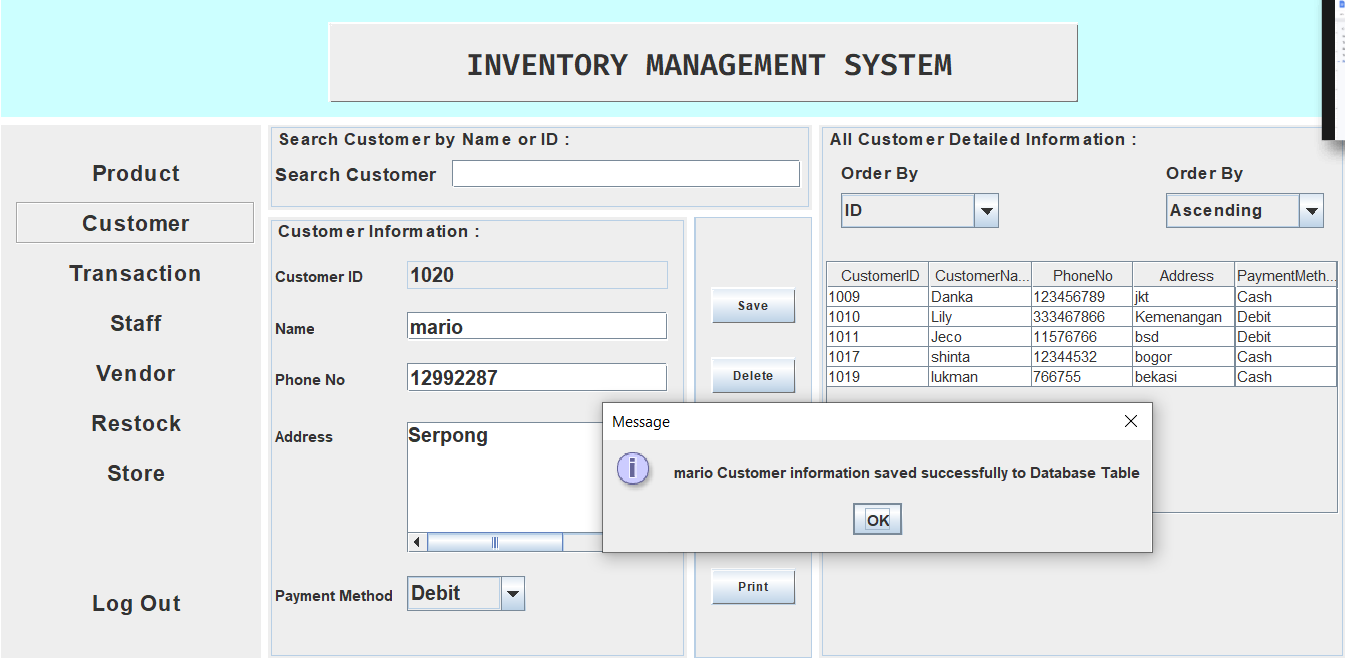Click the Address column header
Image resolution: width=1345 pixels, height=663 pixels.
[1184, 275]
